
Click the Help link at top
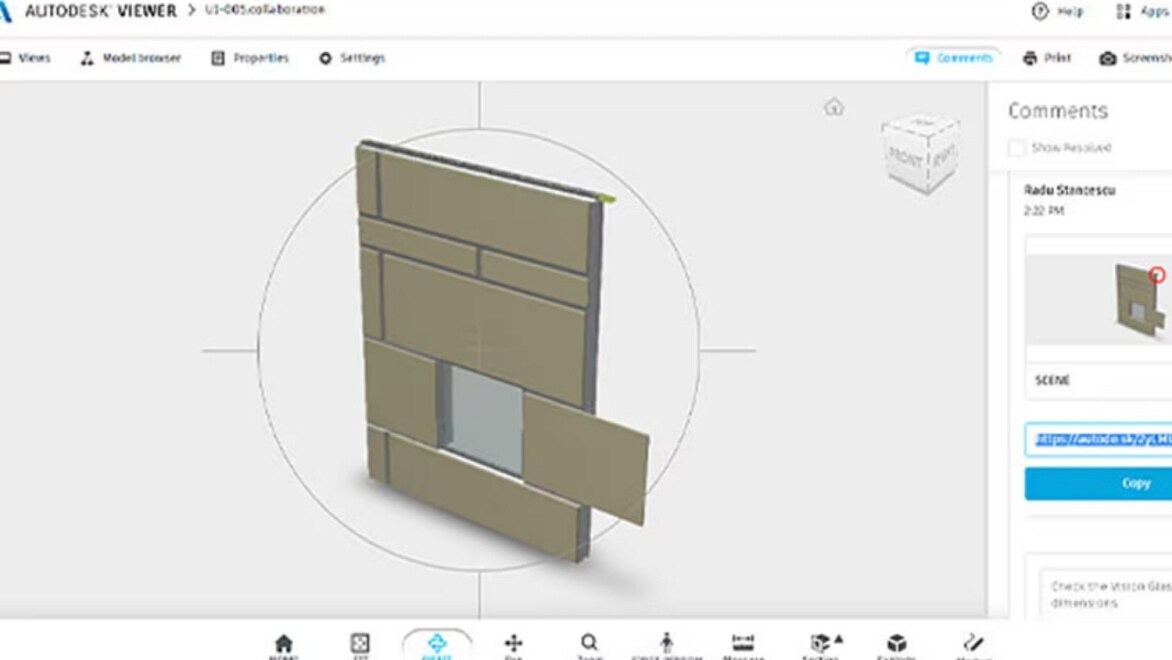tap(1057, 12)
